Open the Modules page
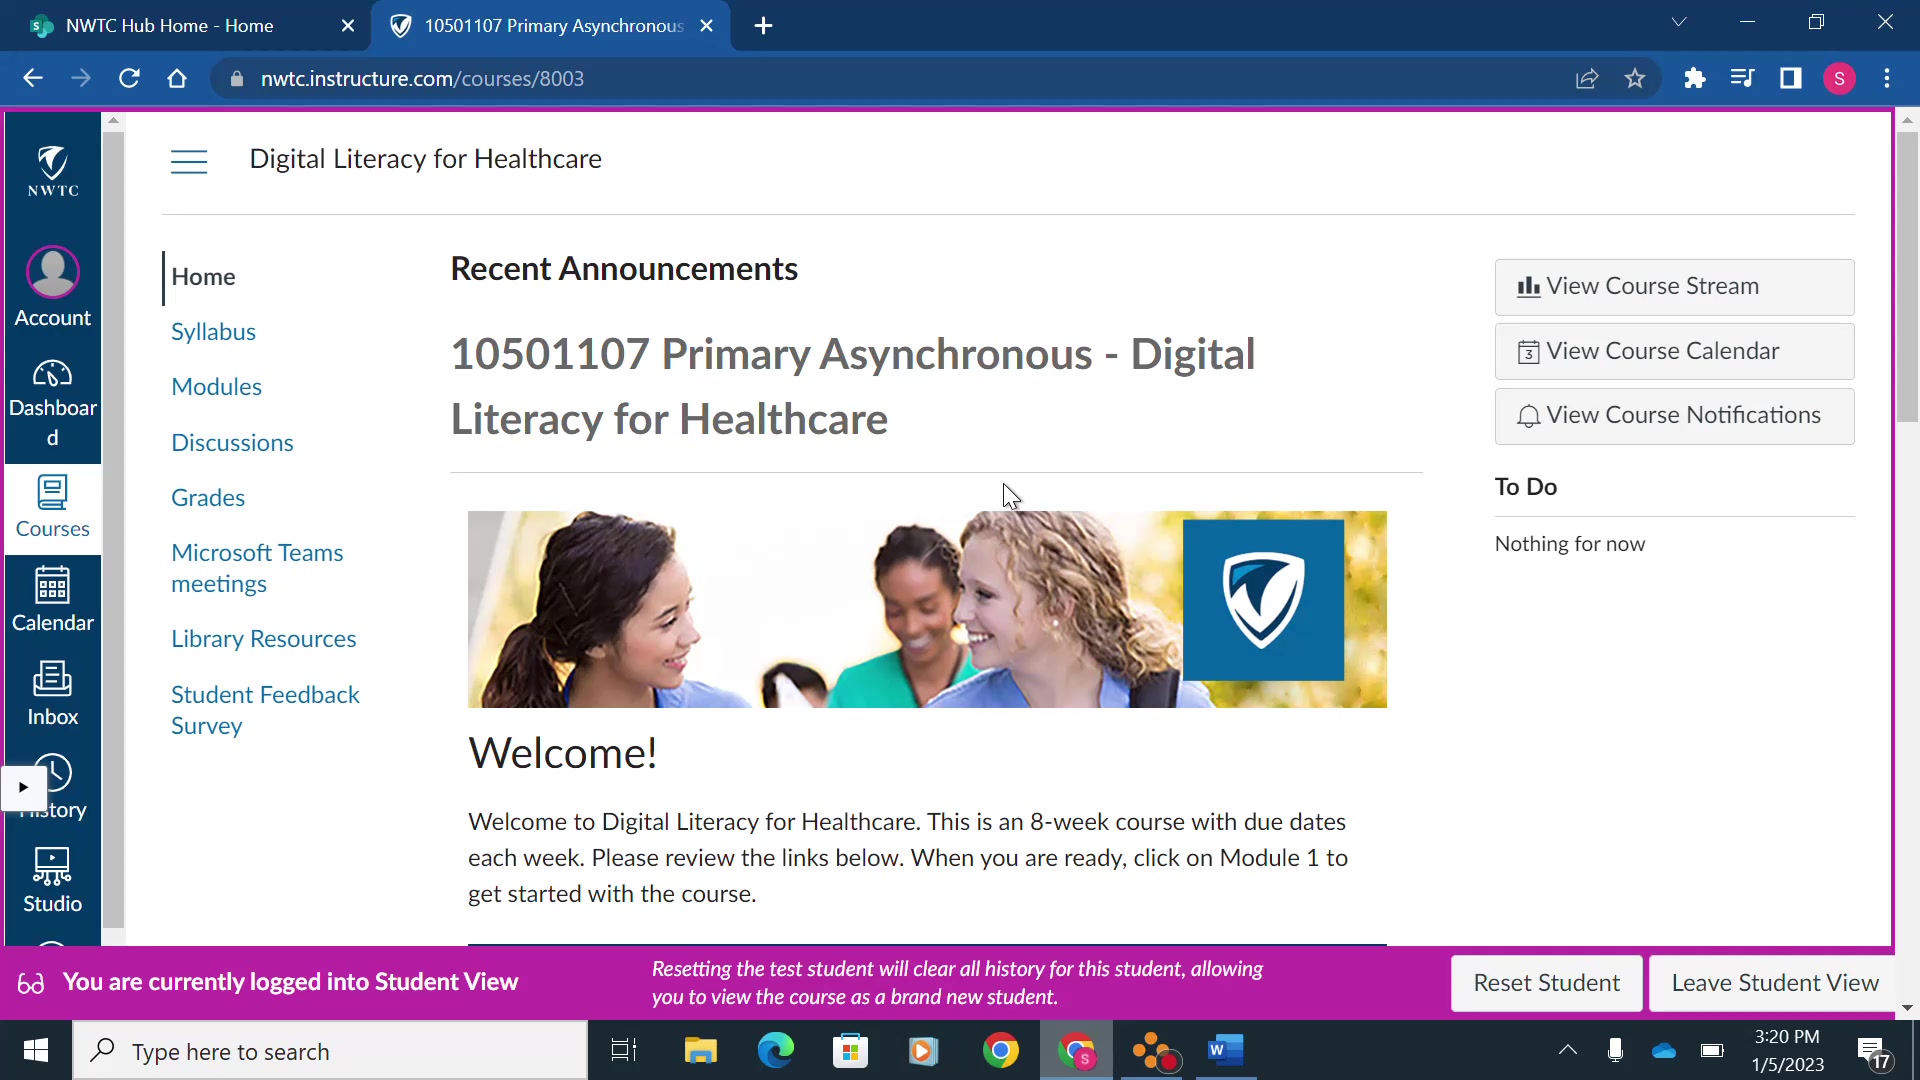The width and height of the screenshot is (1920, 1080). click(216, 387)
